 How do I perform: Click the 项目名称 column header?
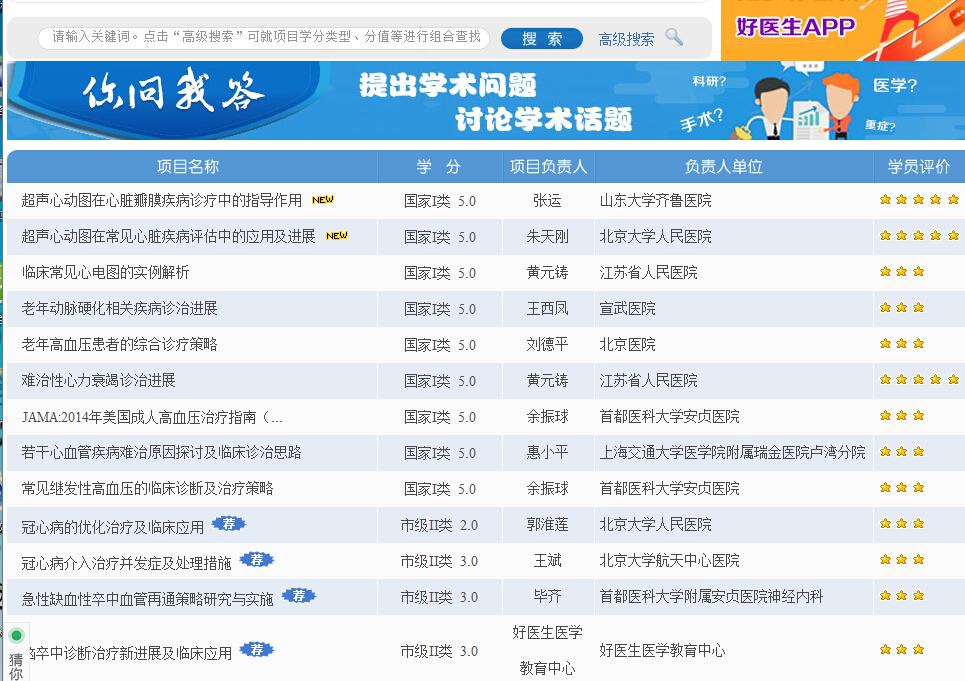pyautogui.click(x=188, y=167)
